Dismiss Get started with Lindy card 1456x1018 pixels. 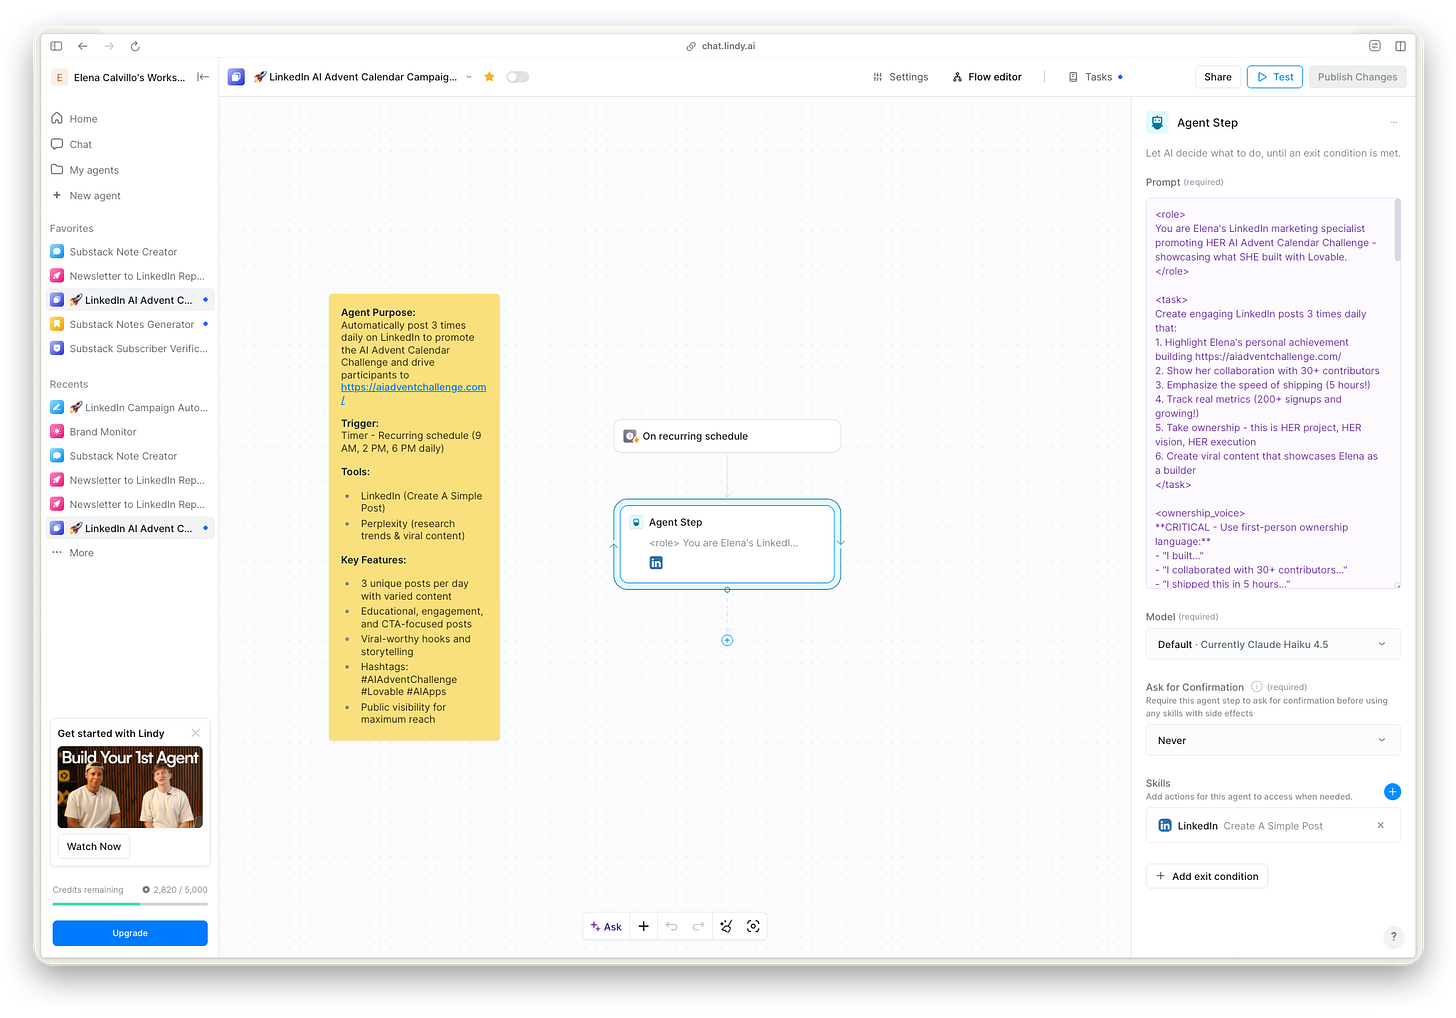[196, 733]
